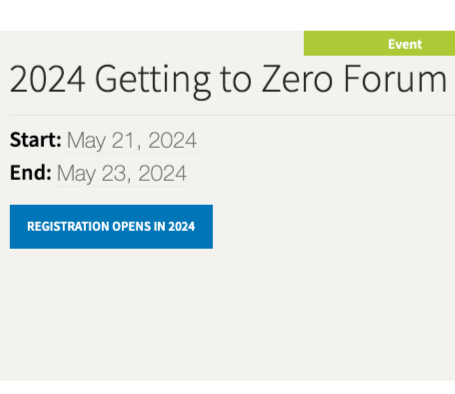This screenshot has height=394, width=455.
Task: Click the Registration Opens in 2024 button
Action: (x=111, y=227)
